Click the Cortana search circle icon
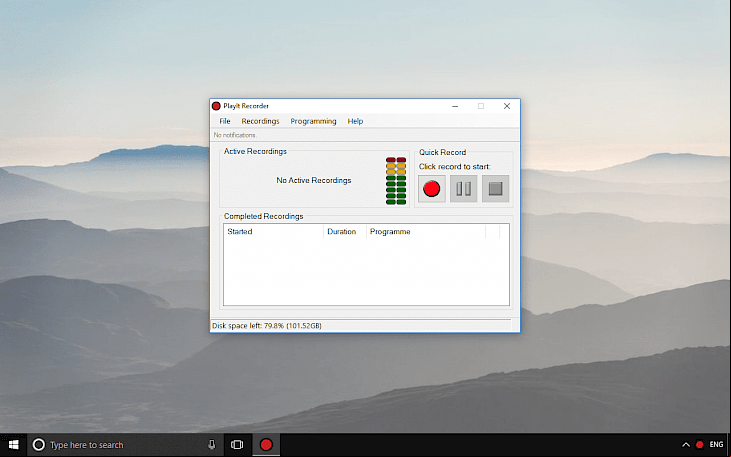731x457 pixels. tap(39, 445)
